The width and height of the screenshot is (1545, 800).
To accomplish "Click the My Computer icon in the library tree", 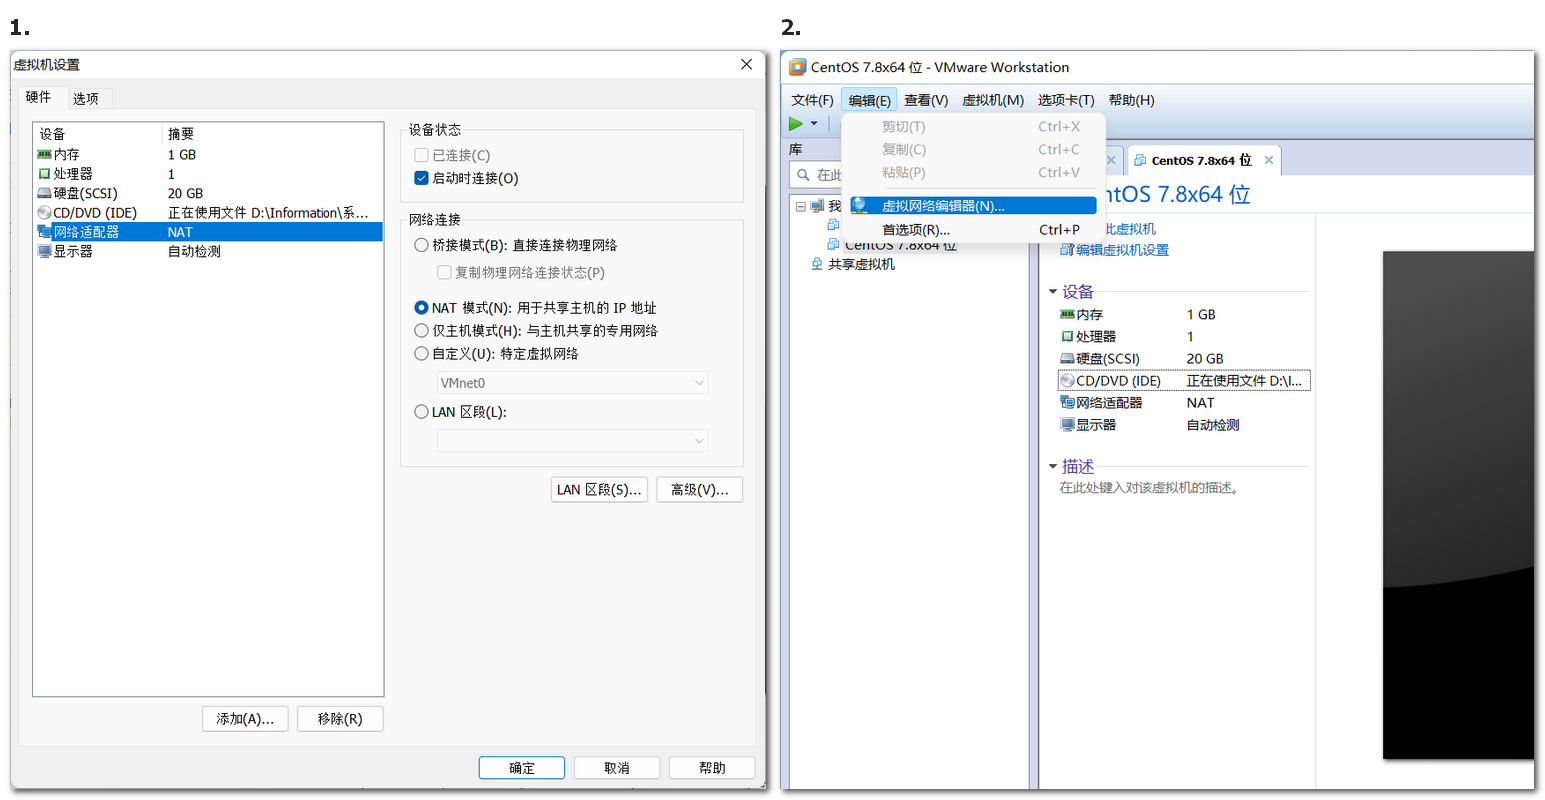I will pyautogui.click(x=818, y=206).
